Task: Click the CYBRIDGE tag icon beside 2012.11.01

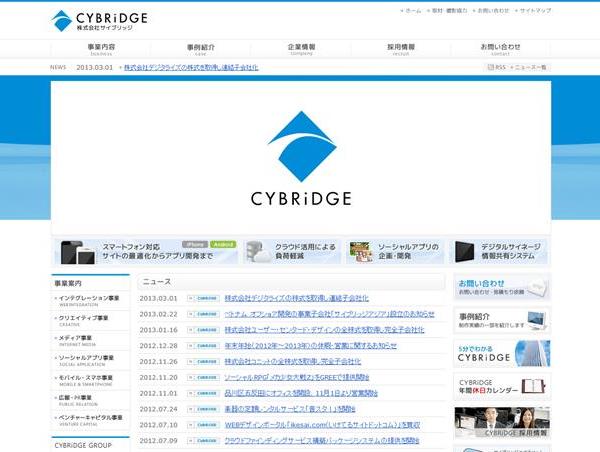Action: point(203,393)
